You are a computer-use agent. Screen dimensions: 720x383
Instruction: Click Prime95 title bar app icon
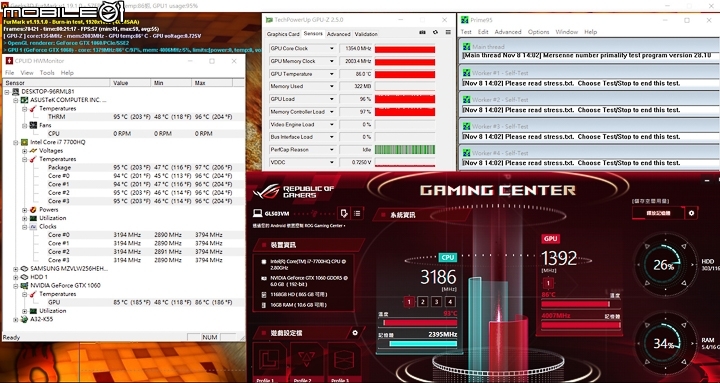click(465, 20)
